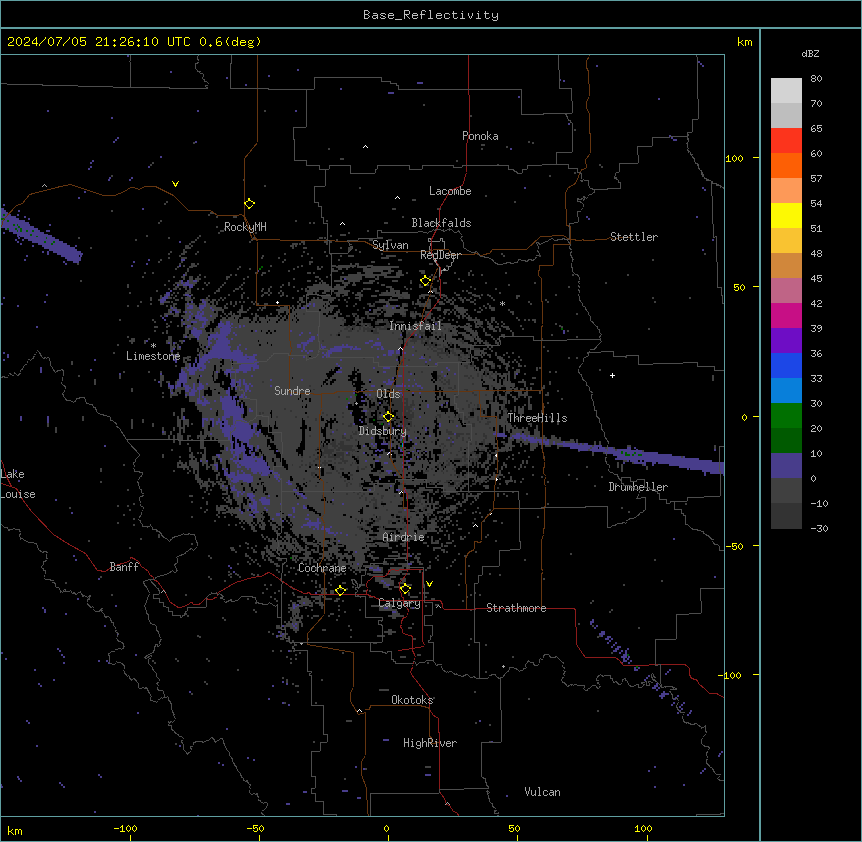862x842 pixels.
Task: Select the HighRiver label
Action: point(430,743)
